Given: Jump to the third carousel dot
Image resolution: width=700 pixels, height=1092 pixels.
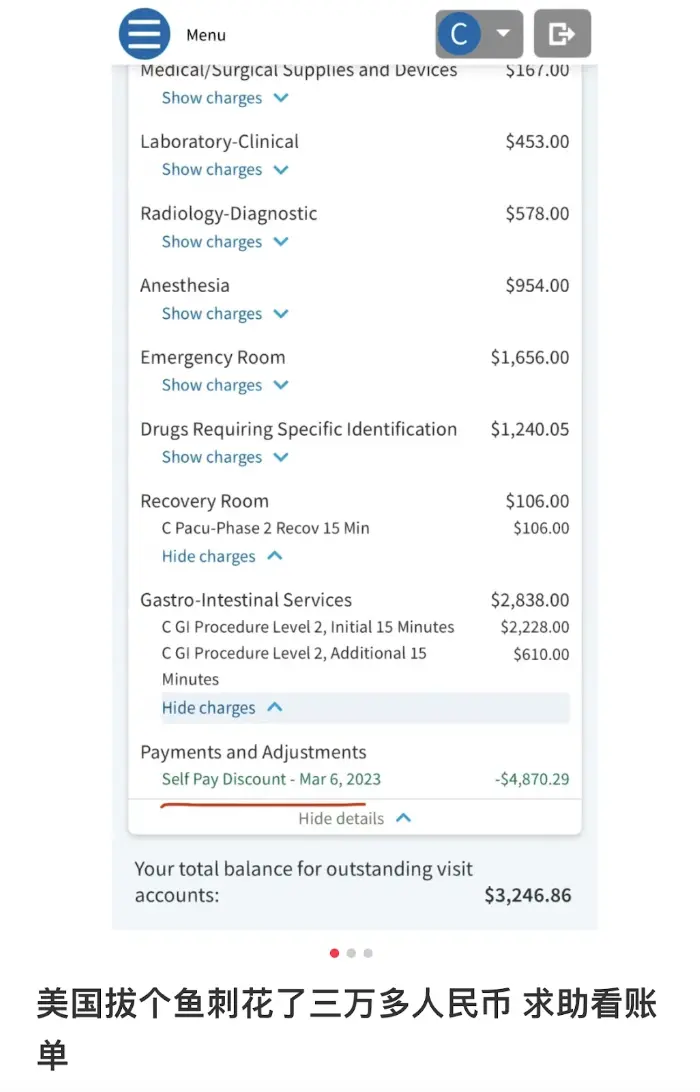Looking at the screenshot, I should tap(368, 953).
